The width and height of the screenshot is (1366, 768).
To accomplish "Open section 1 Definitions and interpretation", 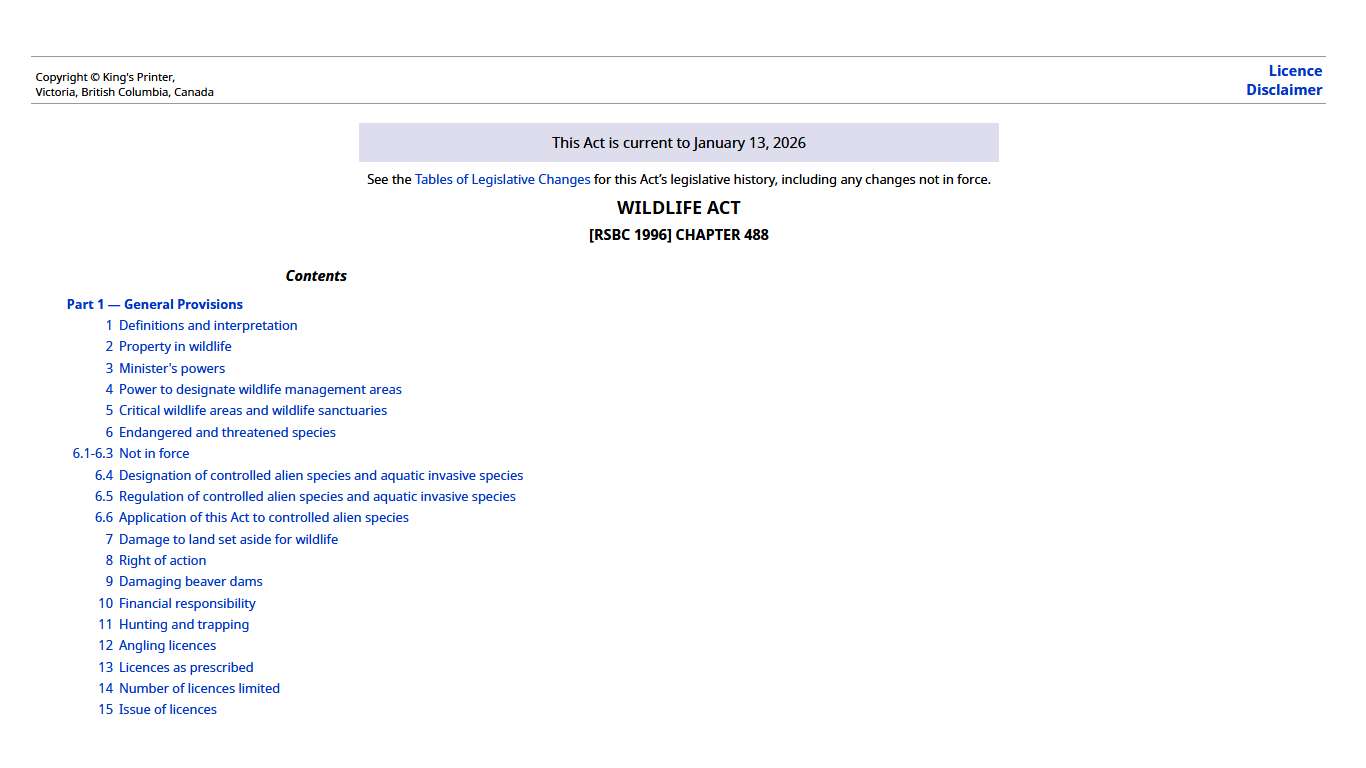I will click(207, 326).
